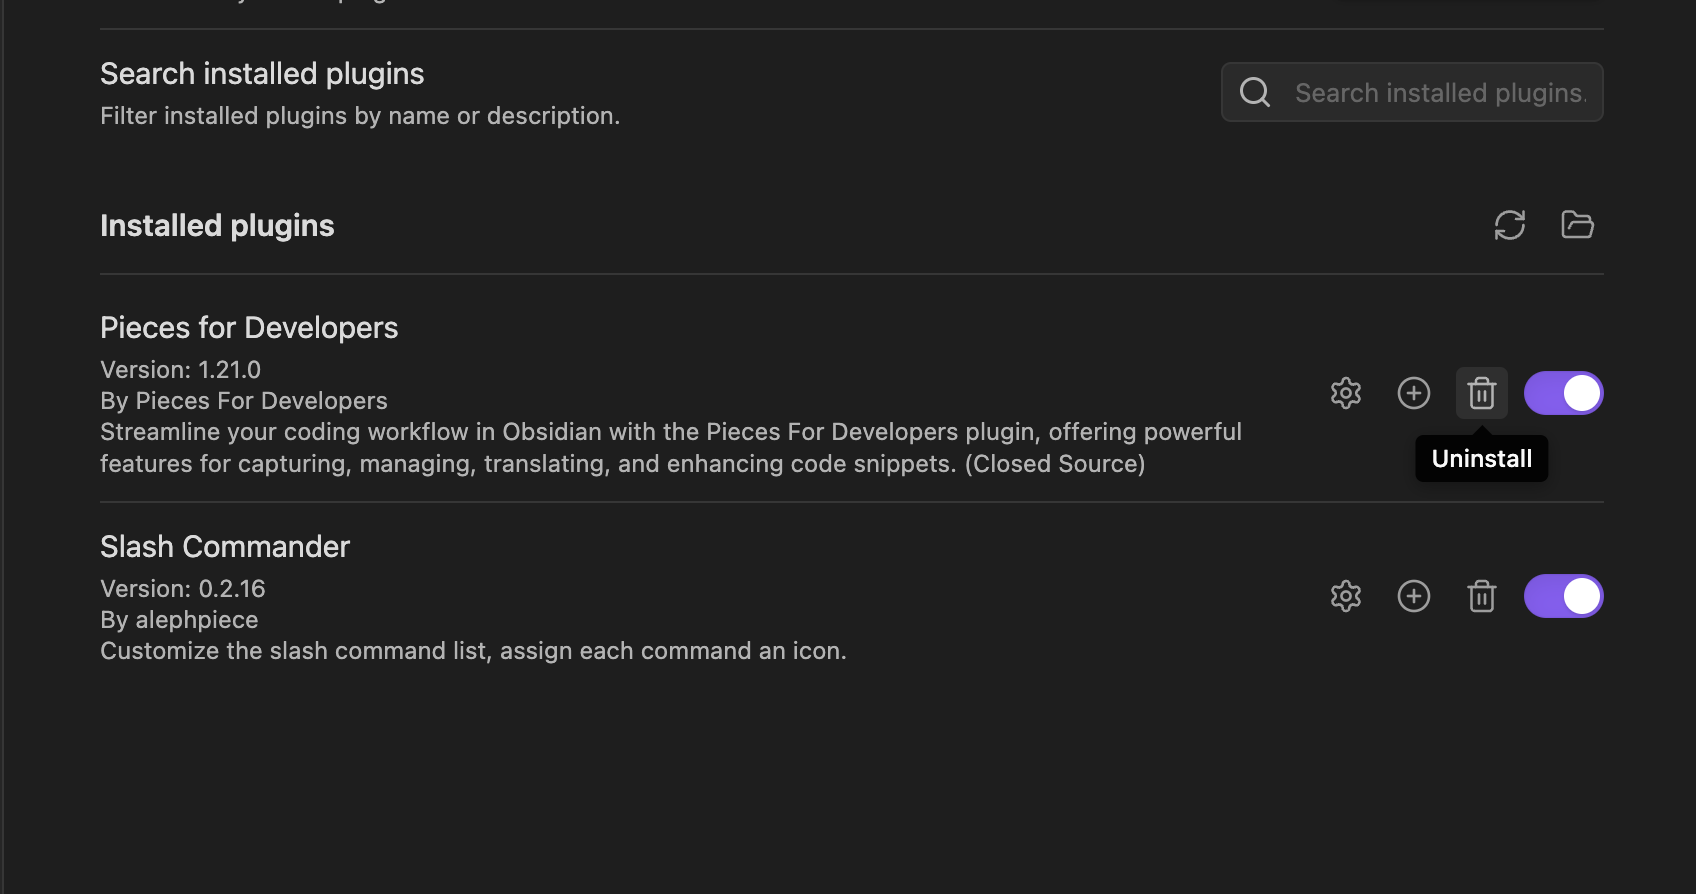Add hotkey for Slash Commander plugin
1696x894 pixels.
click(x=1414, y=596)
